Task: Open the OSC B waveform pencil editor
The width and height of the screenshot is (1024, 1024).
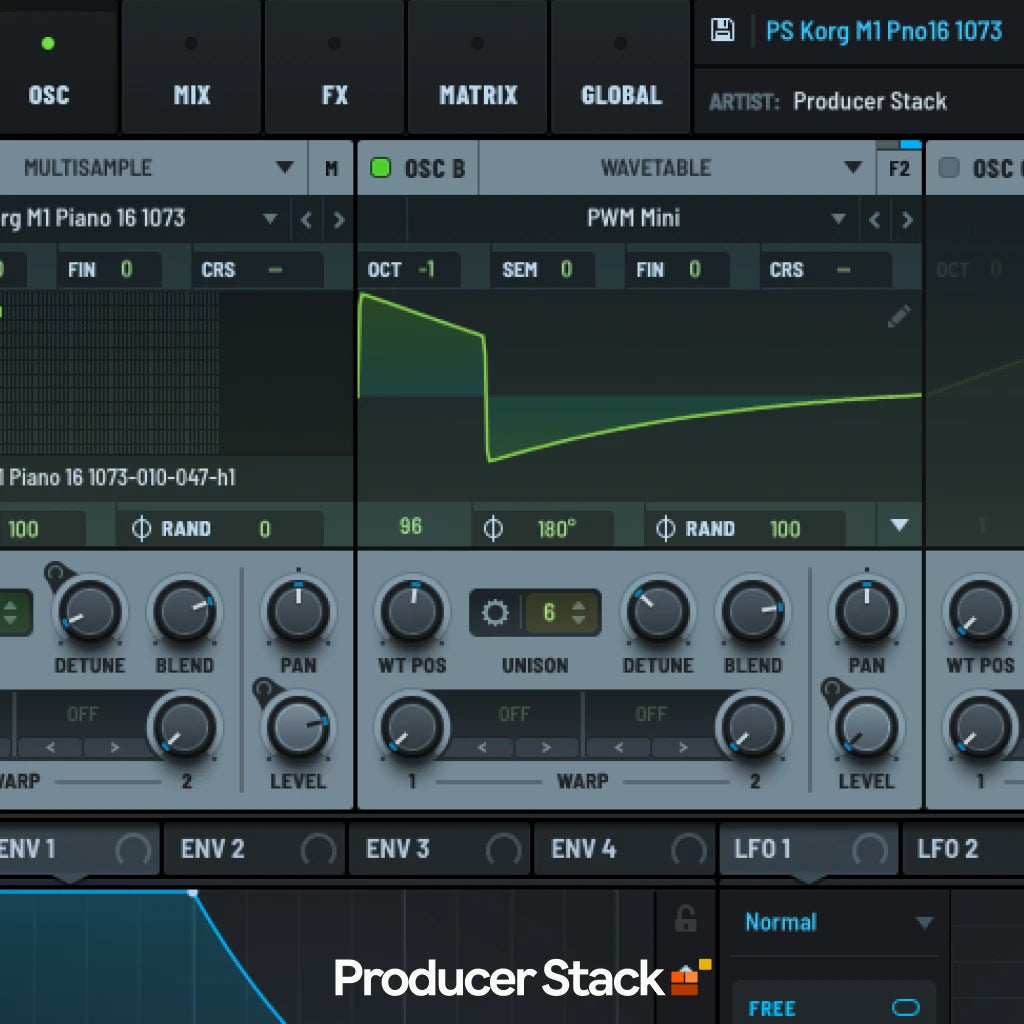Action: pos(899,316)
